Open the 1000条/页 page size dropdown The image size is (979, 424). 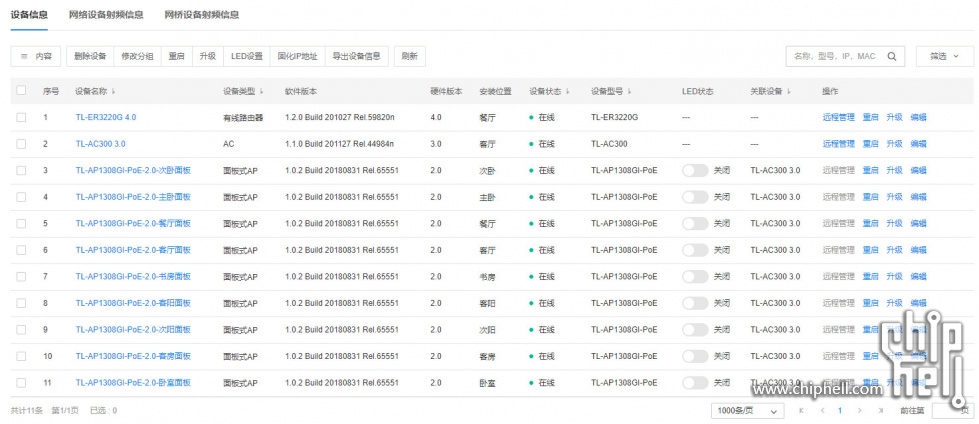[747, 411]
